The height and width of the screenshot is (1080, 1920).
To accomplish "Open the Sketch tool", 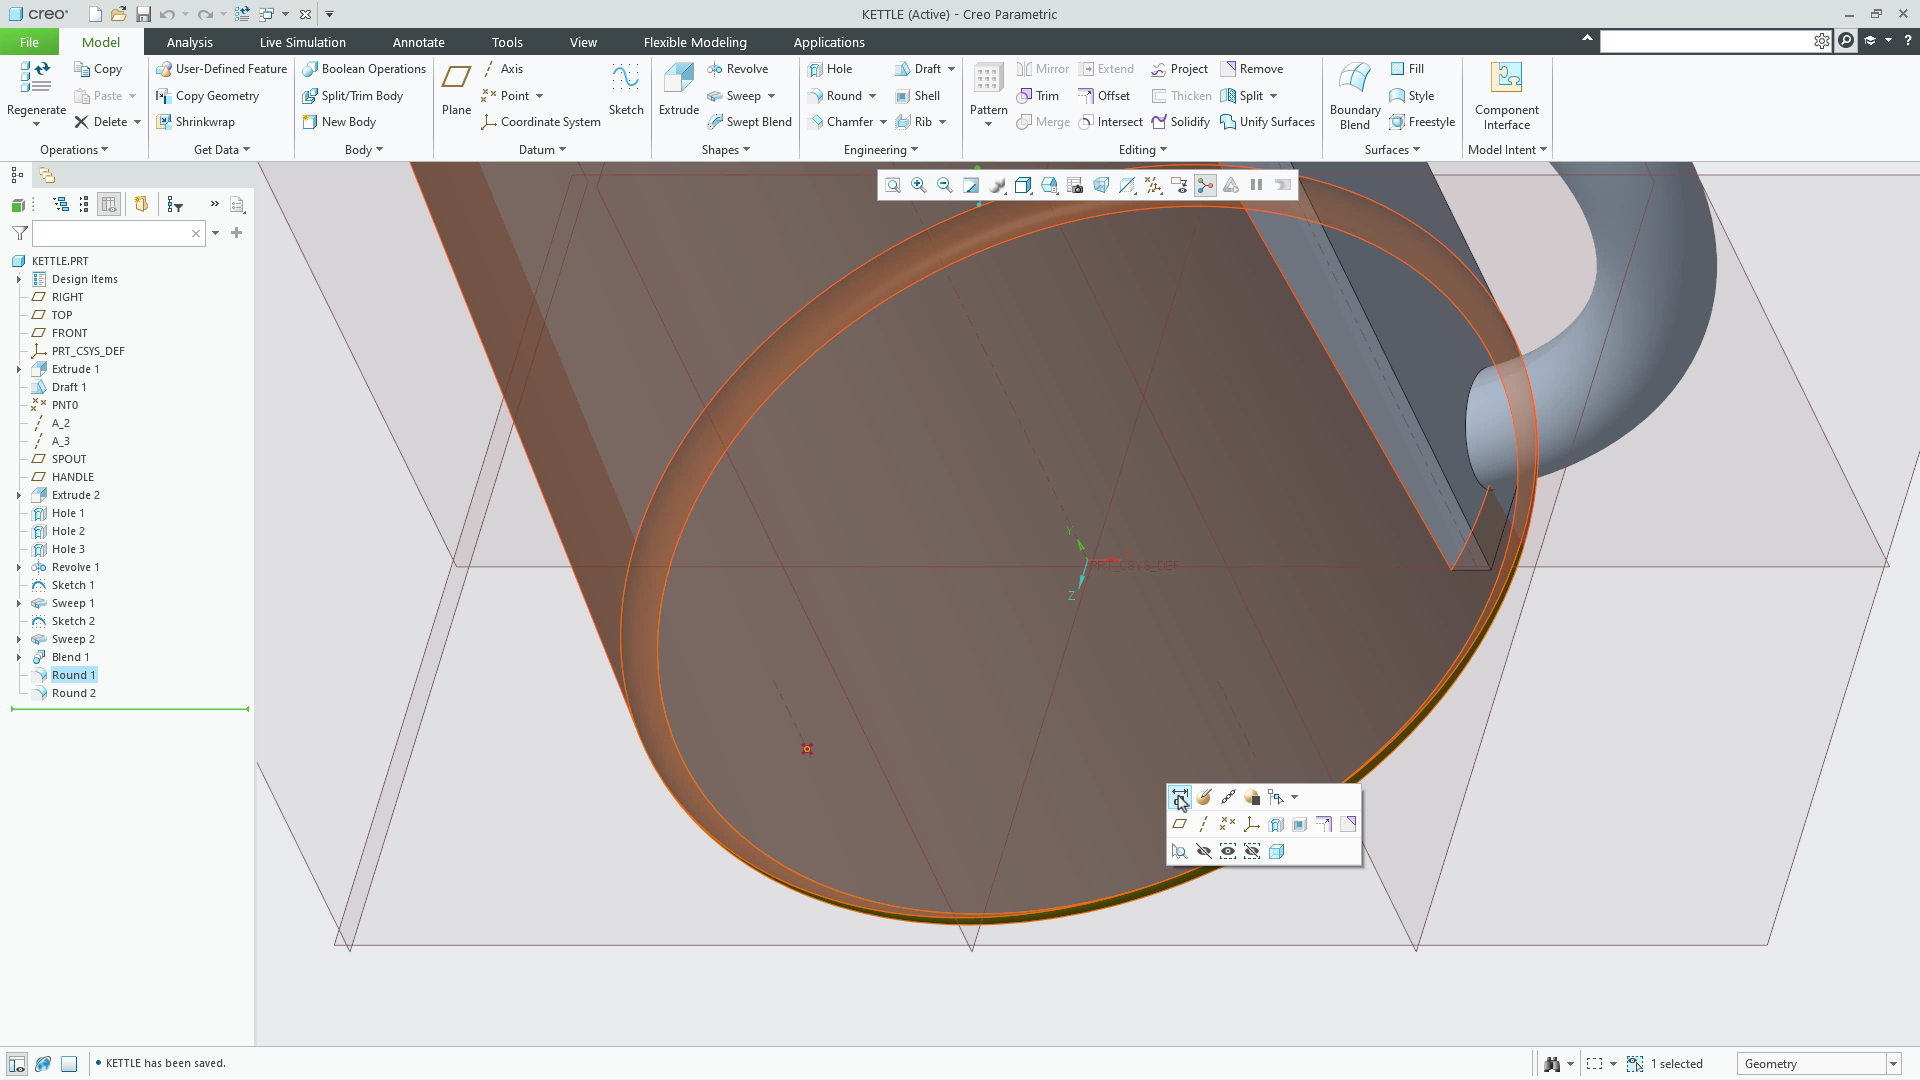I will click(x=626, y=89).
